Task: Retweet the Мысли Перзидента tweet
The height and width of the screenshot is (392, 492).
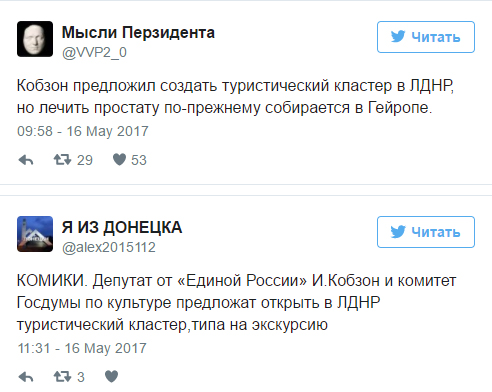Action: [x=62, y=160]
